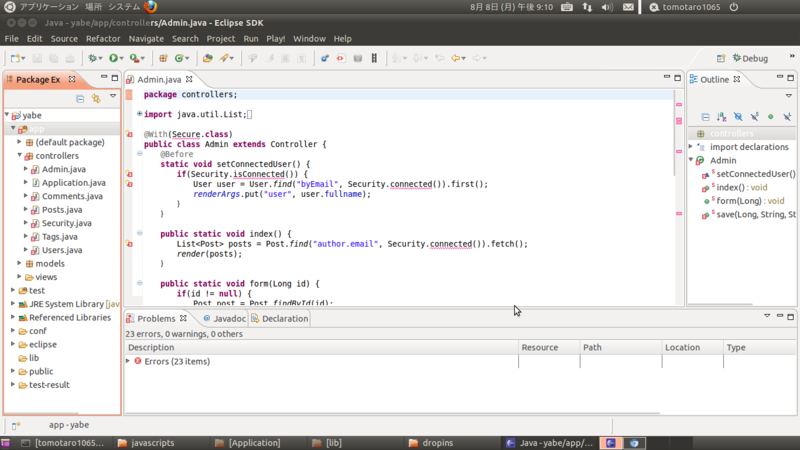Open Package Explorer view menu triangle
The width and height of the screenshot is (800, 450).
(x=113, y=96)
